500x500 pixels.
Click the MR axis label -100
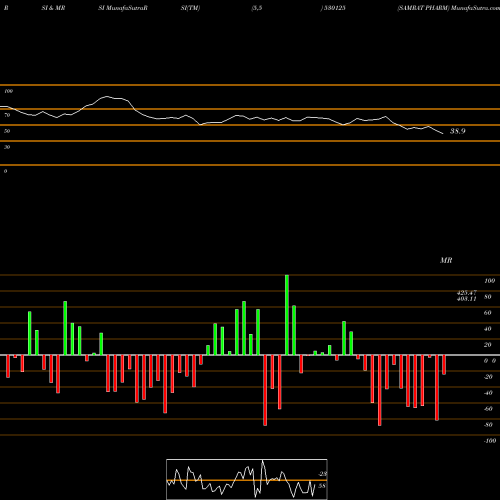[490, 441]
